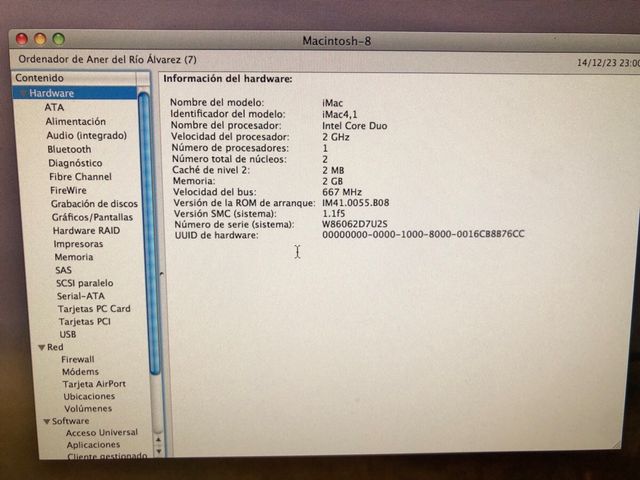
Task: Collapse the Software section triangle
Action: 47,421
